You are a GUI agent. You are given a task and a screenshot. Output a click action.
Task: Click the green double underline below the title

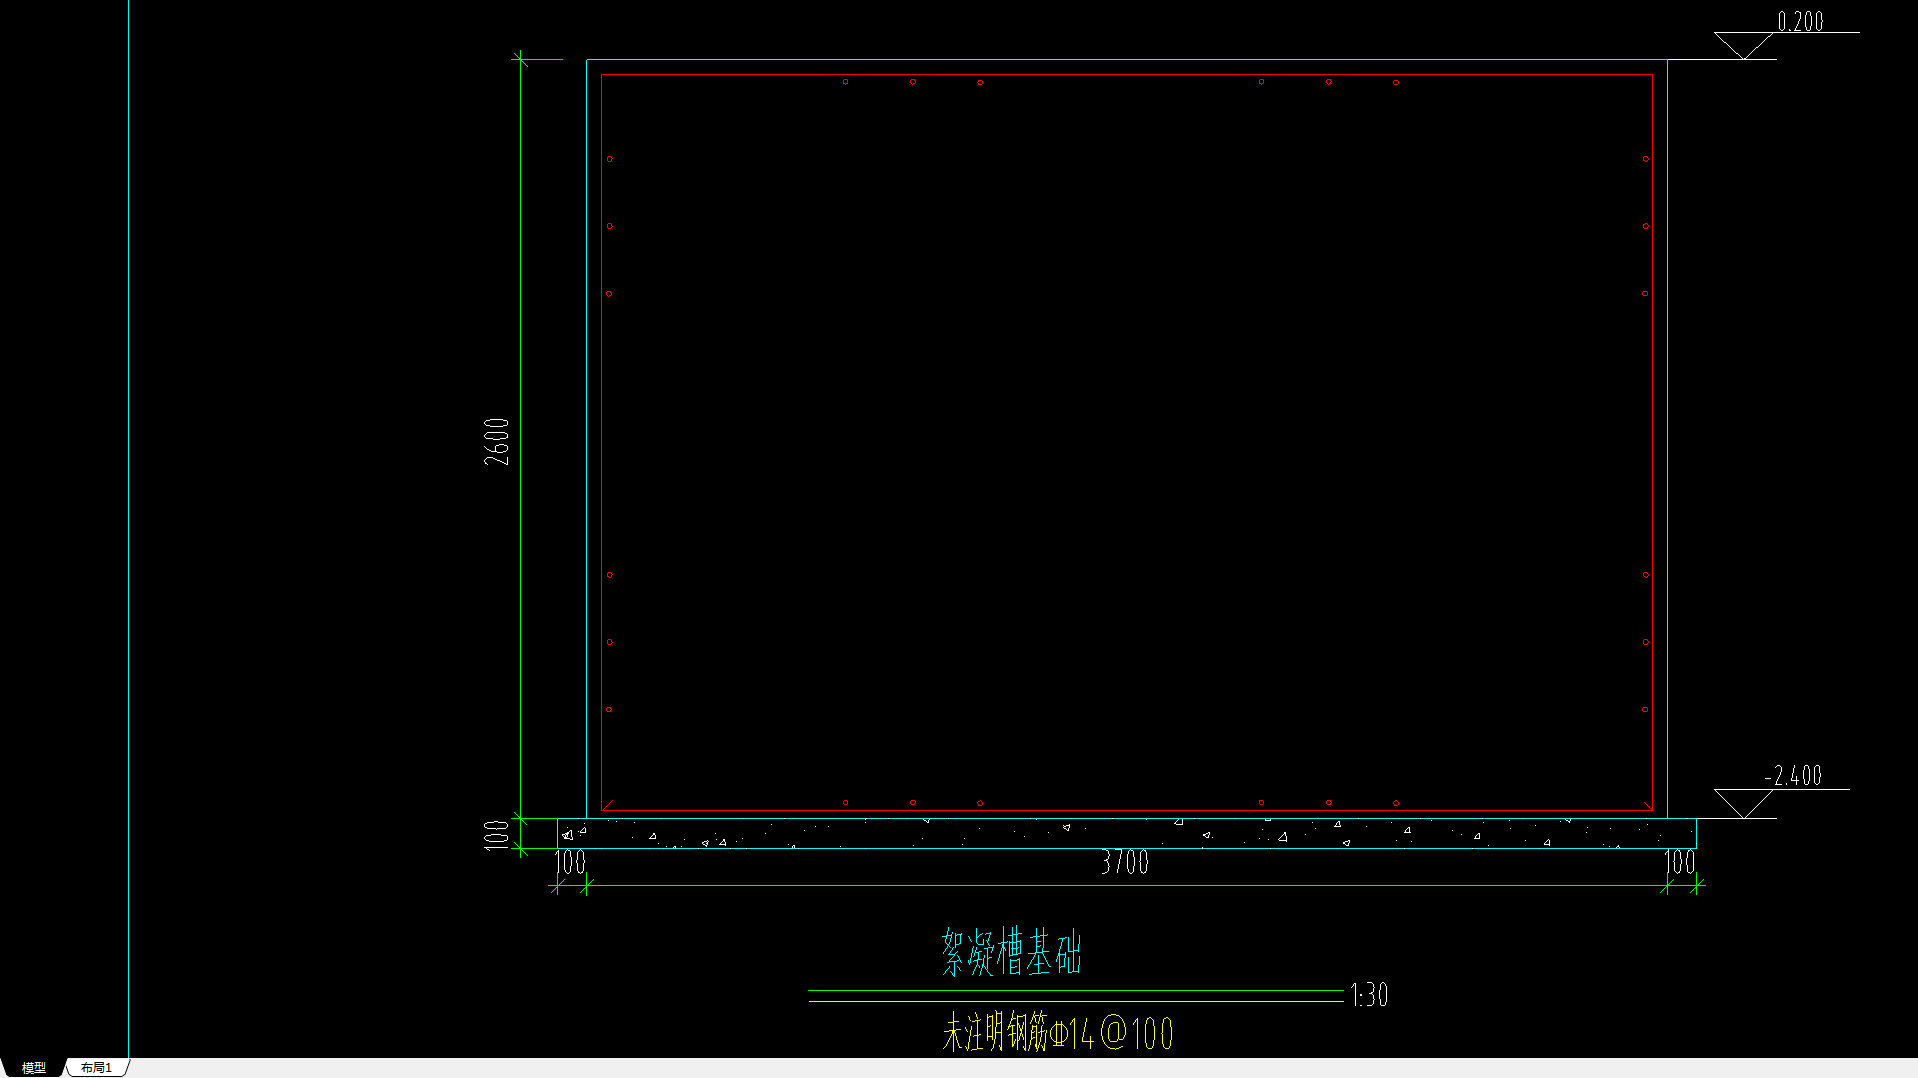[x=1076, y=995]
